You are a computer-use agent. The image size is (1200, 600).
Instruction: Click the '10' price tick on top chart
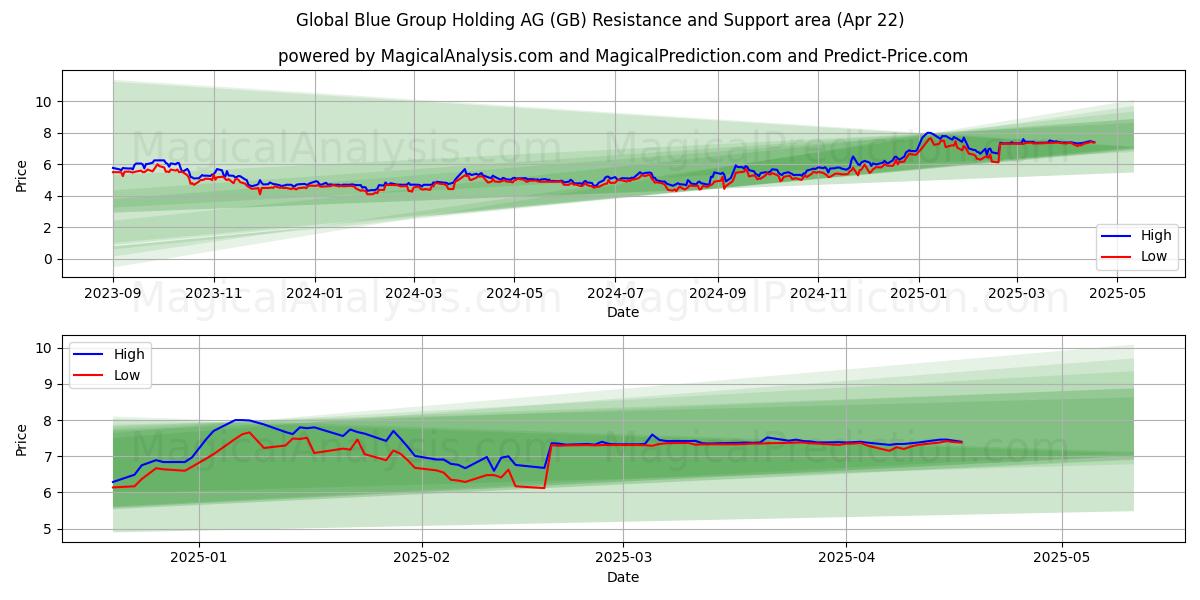point(44,101)
